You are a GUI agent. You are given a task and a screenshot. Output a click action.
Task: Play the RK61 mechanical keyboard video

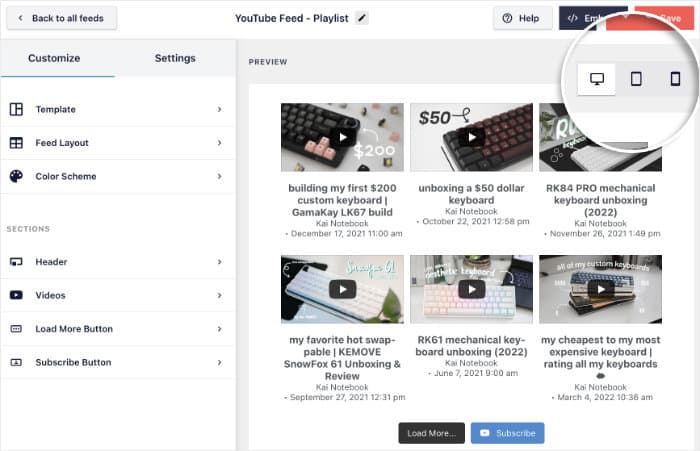pos(471,289)
